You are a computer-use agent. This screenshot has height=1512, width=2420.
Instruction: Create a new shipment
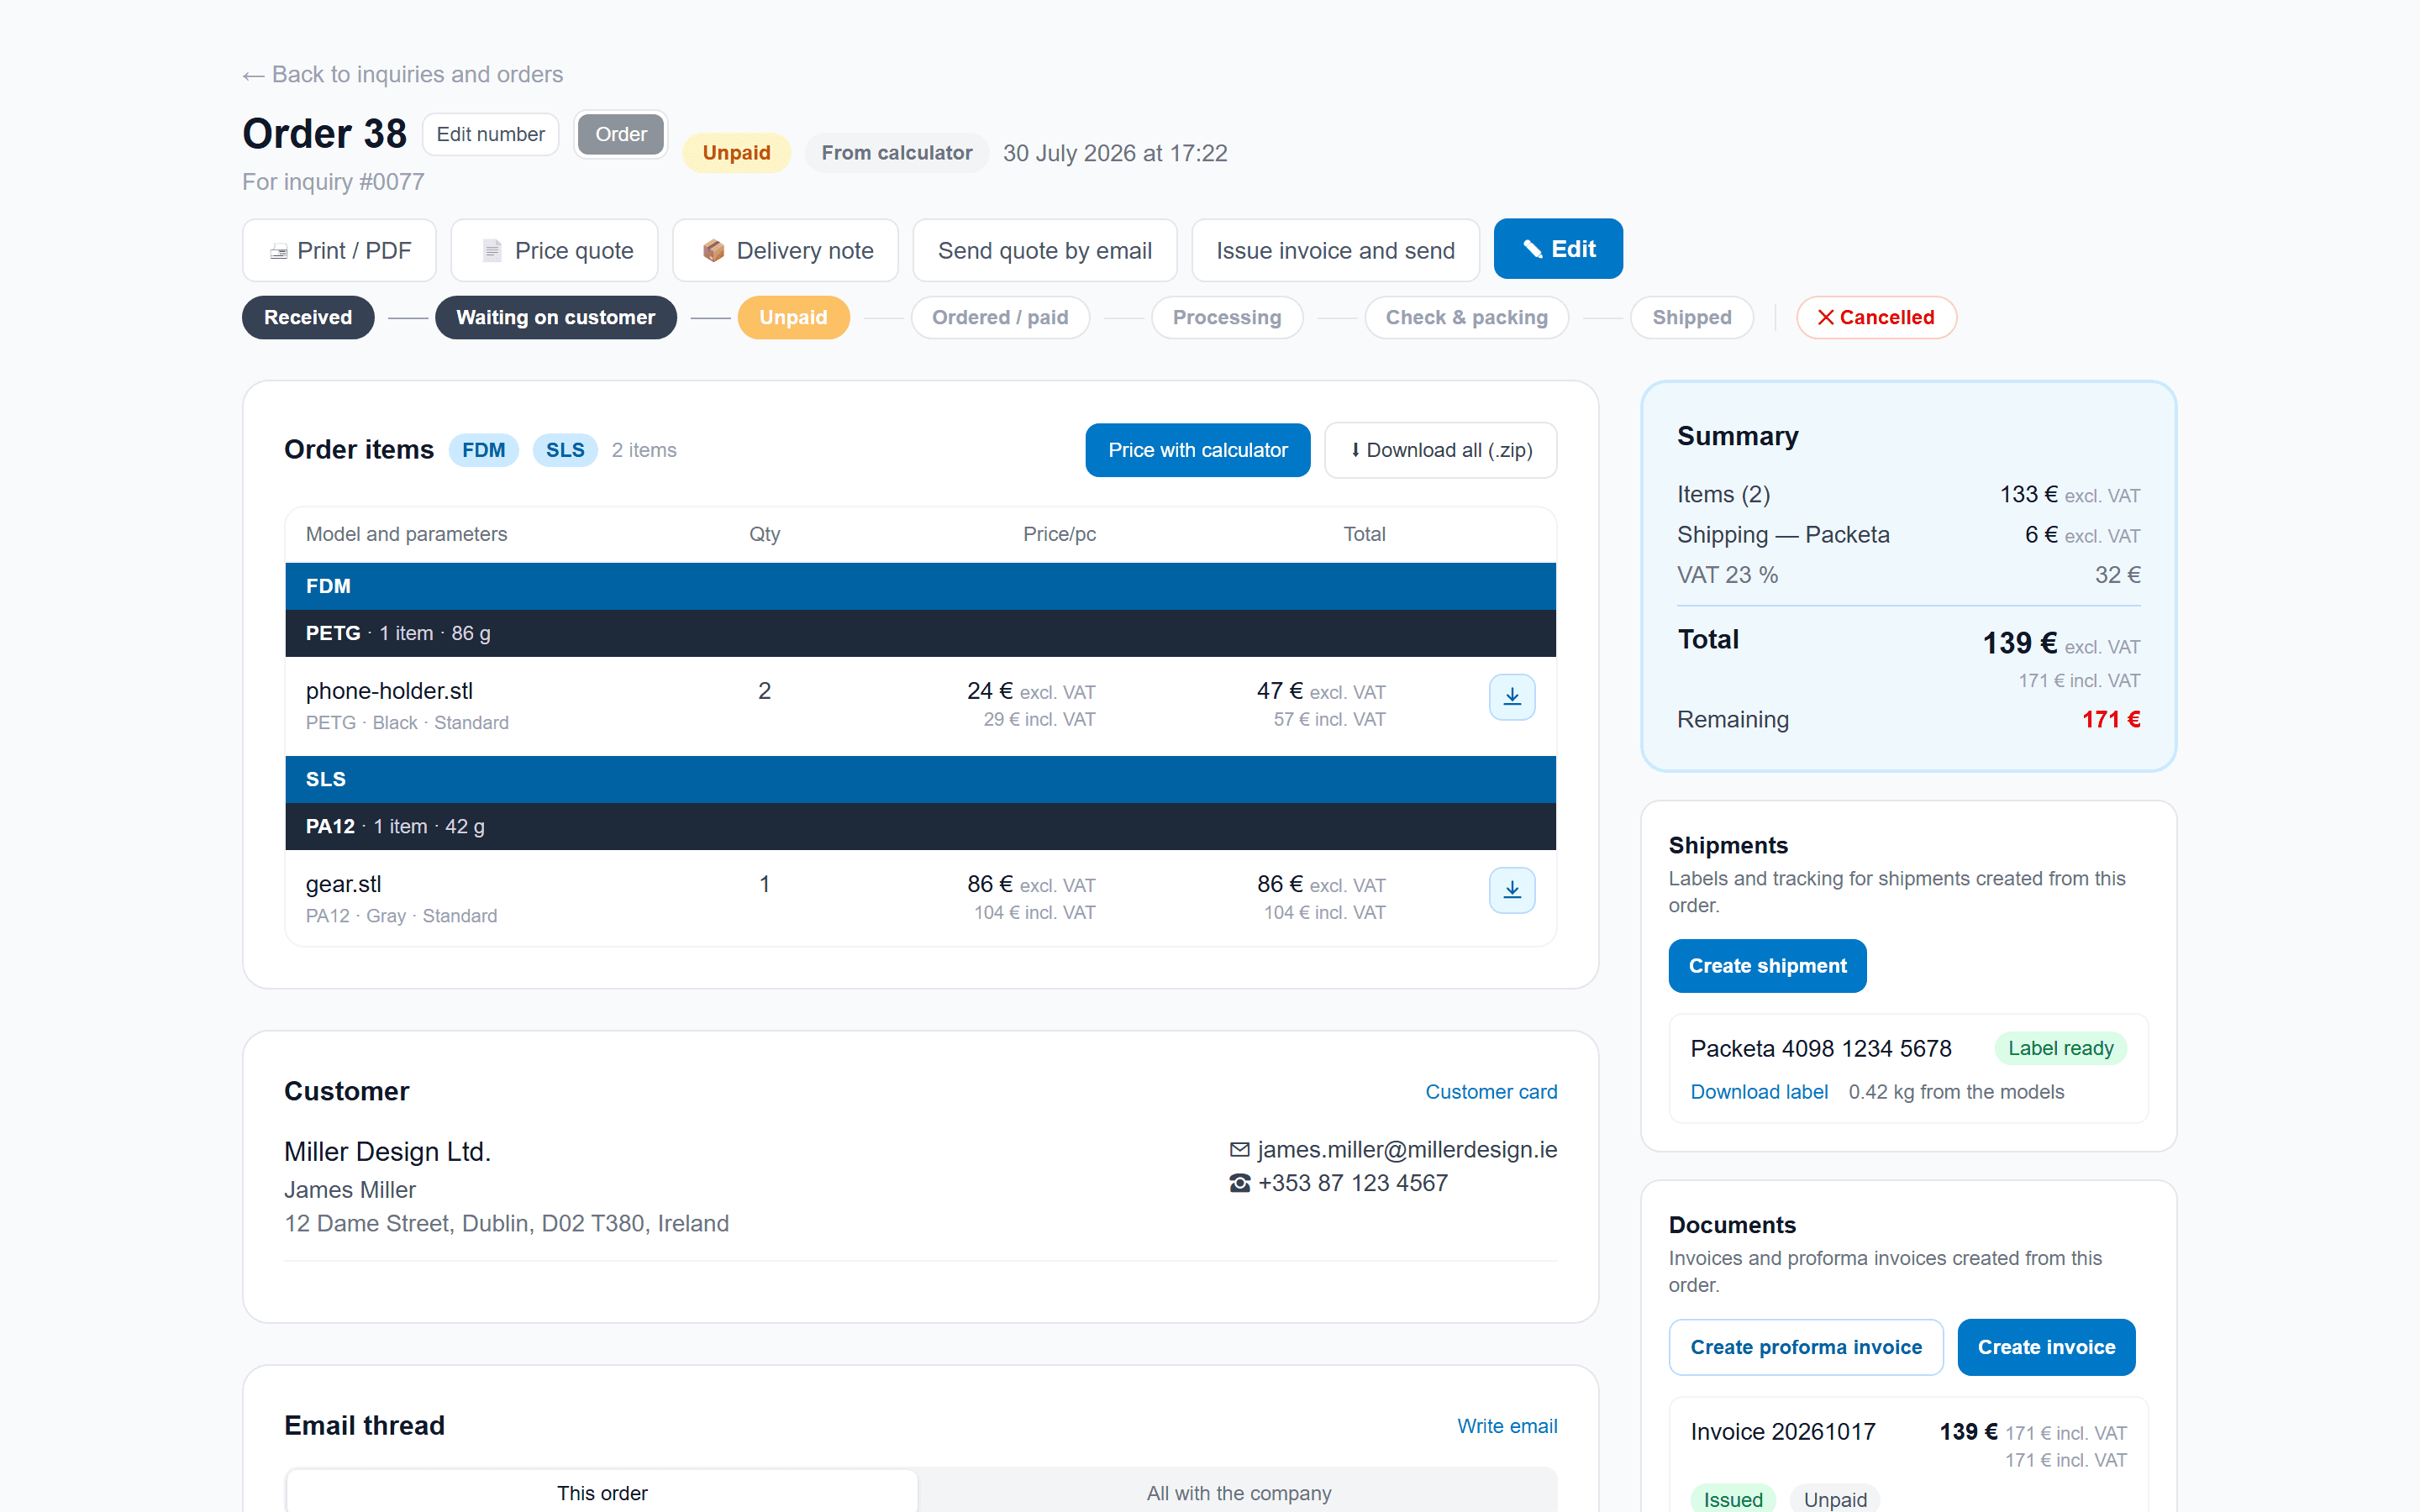point(1767,966)
